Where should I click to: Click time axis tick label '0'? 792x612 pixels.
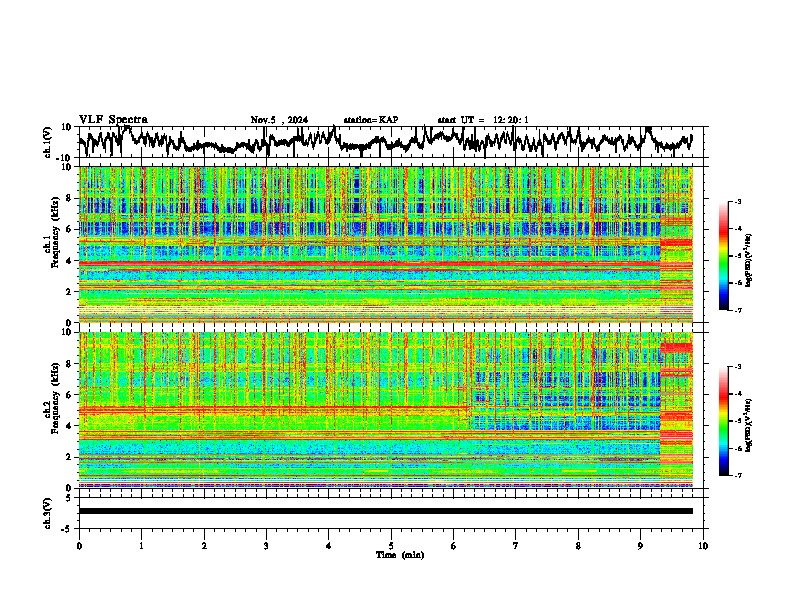pyautogui.click(x=79, y=546)
